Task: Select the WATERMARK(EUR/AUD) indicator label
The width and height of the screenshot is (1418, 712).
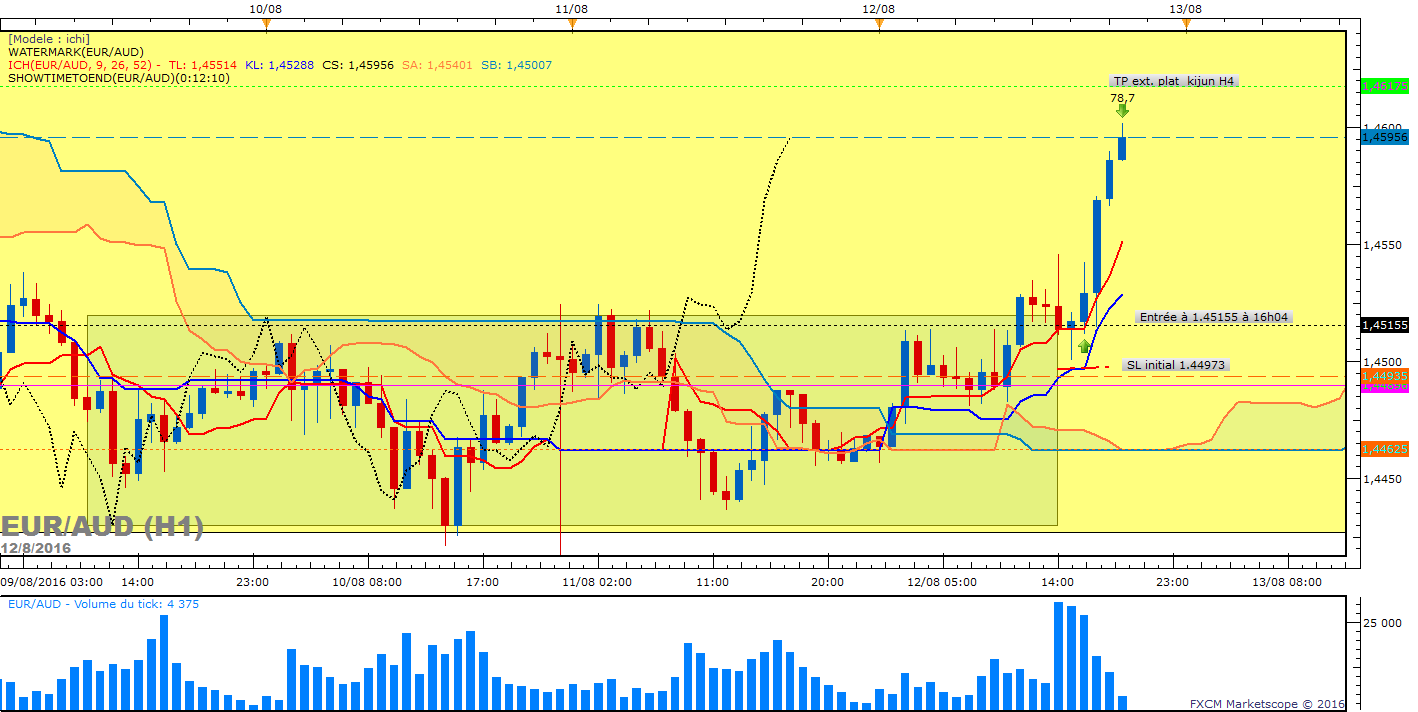Action: click(x=76, y=52)
